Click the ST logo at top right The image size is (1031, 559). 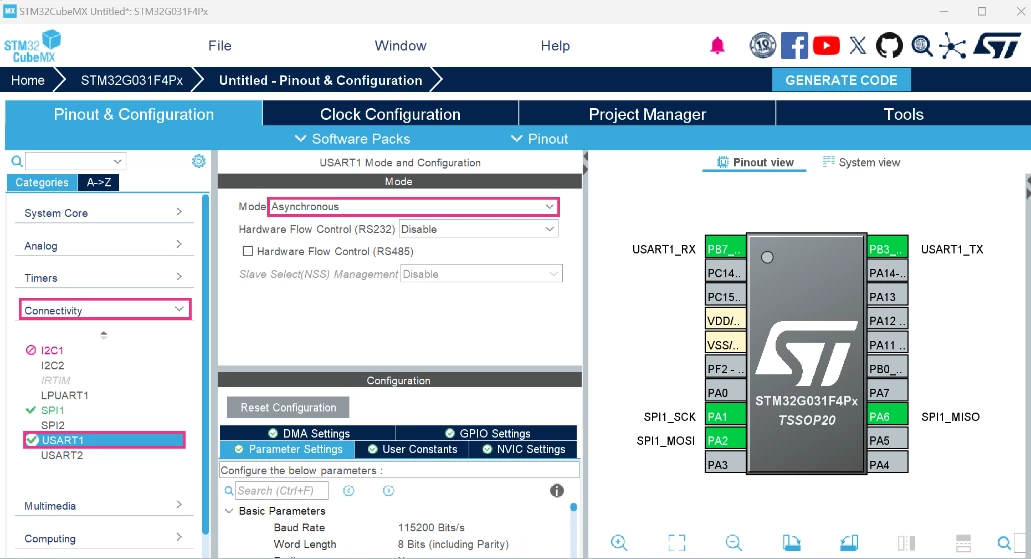coord(997,45)
